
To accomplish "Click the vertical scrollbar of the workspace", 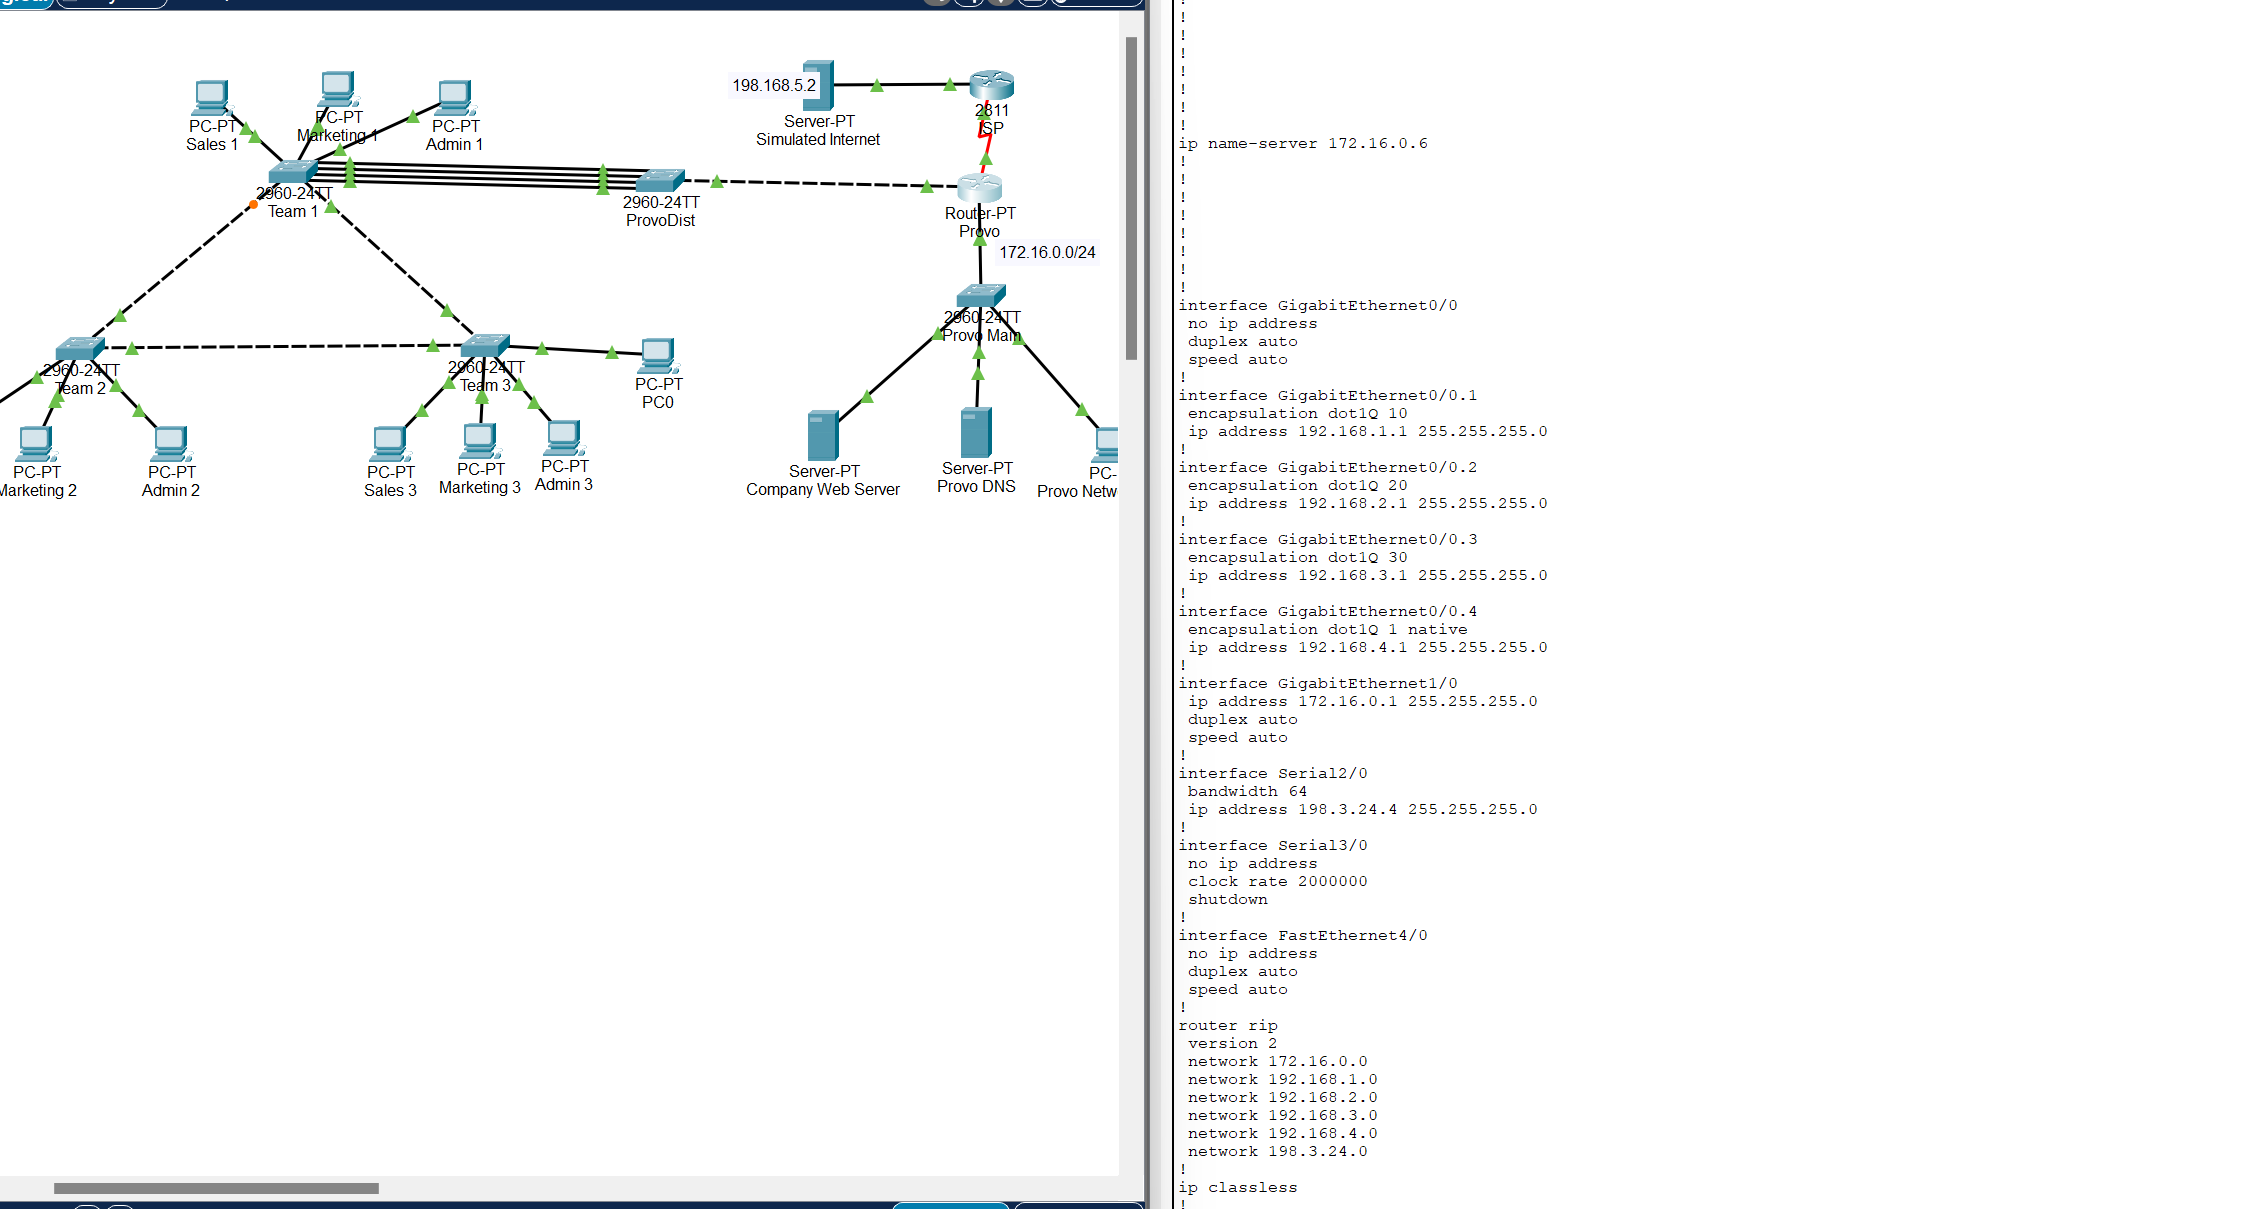I will click(x=1131, y=198).
